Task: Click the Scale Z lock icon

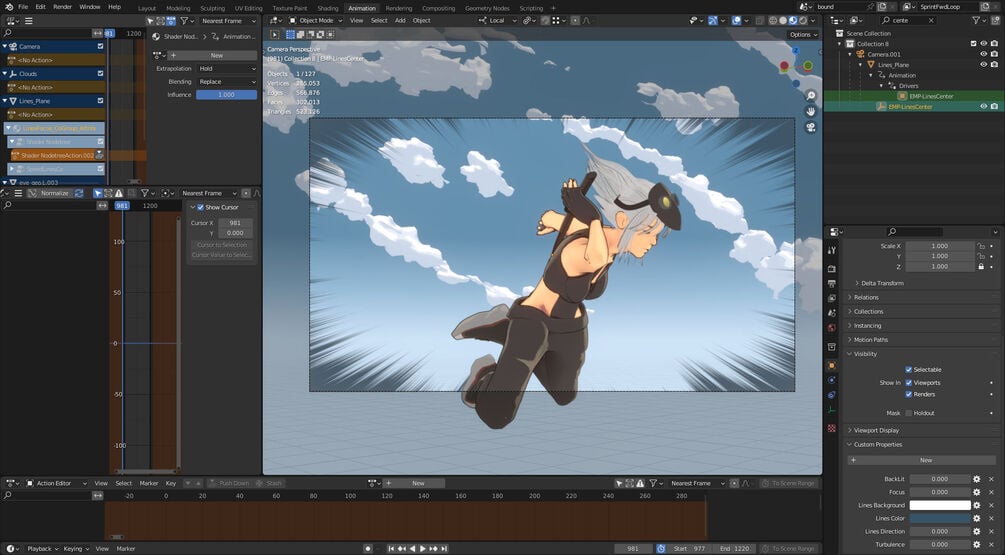Action: point(981,267)
